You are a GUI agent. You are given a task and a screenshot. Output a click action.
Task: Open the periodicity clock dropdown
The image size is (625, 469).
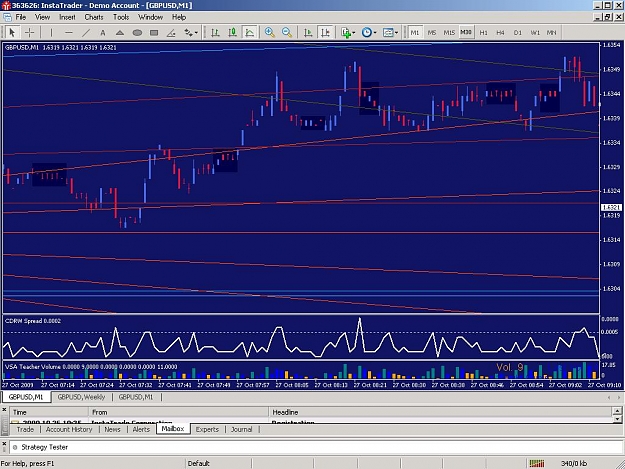[x=369, y=33]
